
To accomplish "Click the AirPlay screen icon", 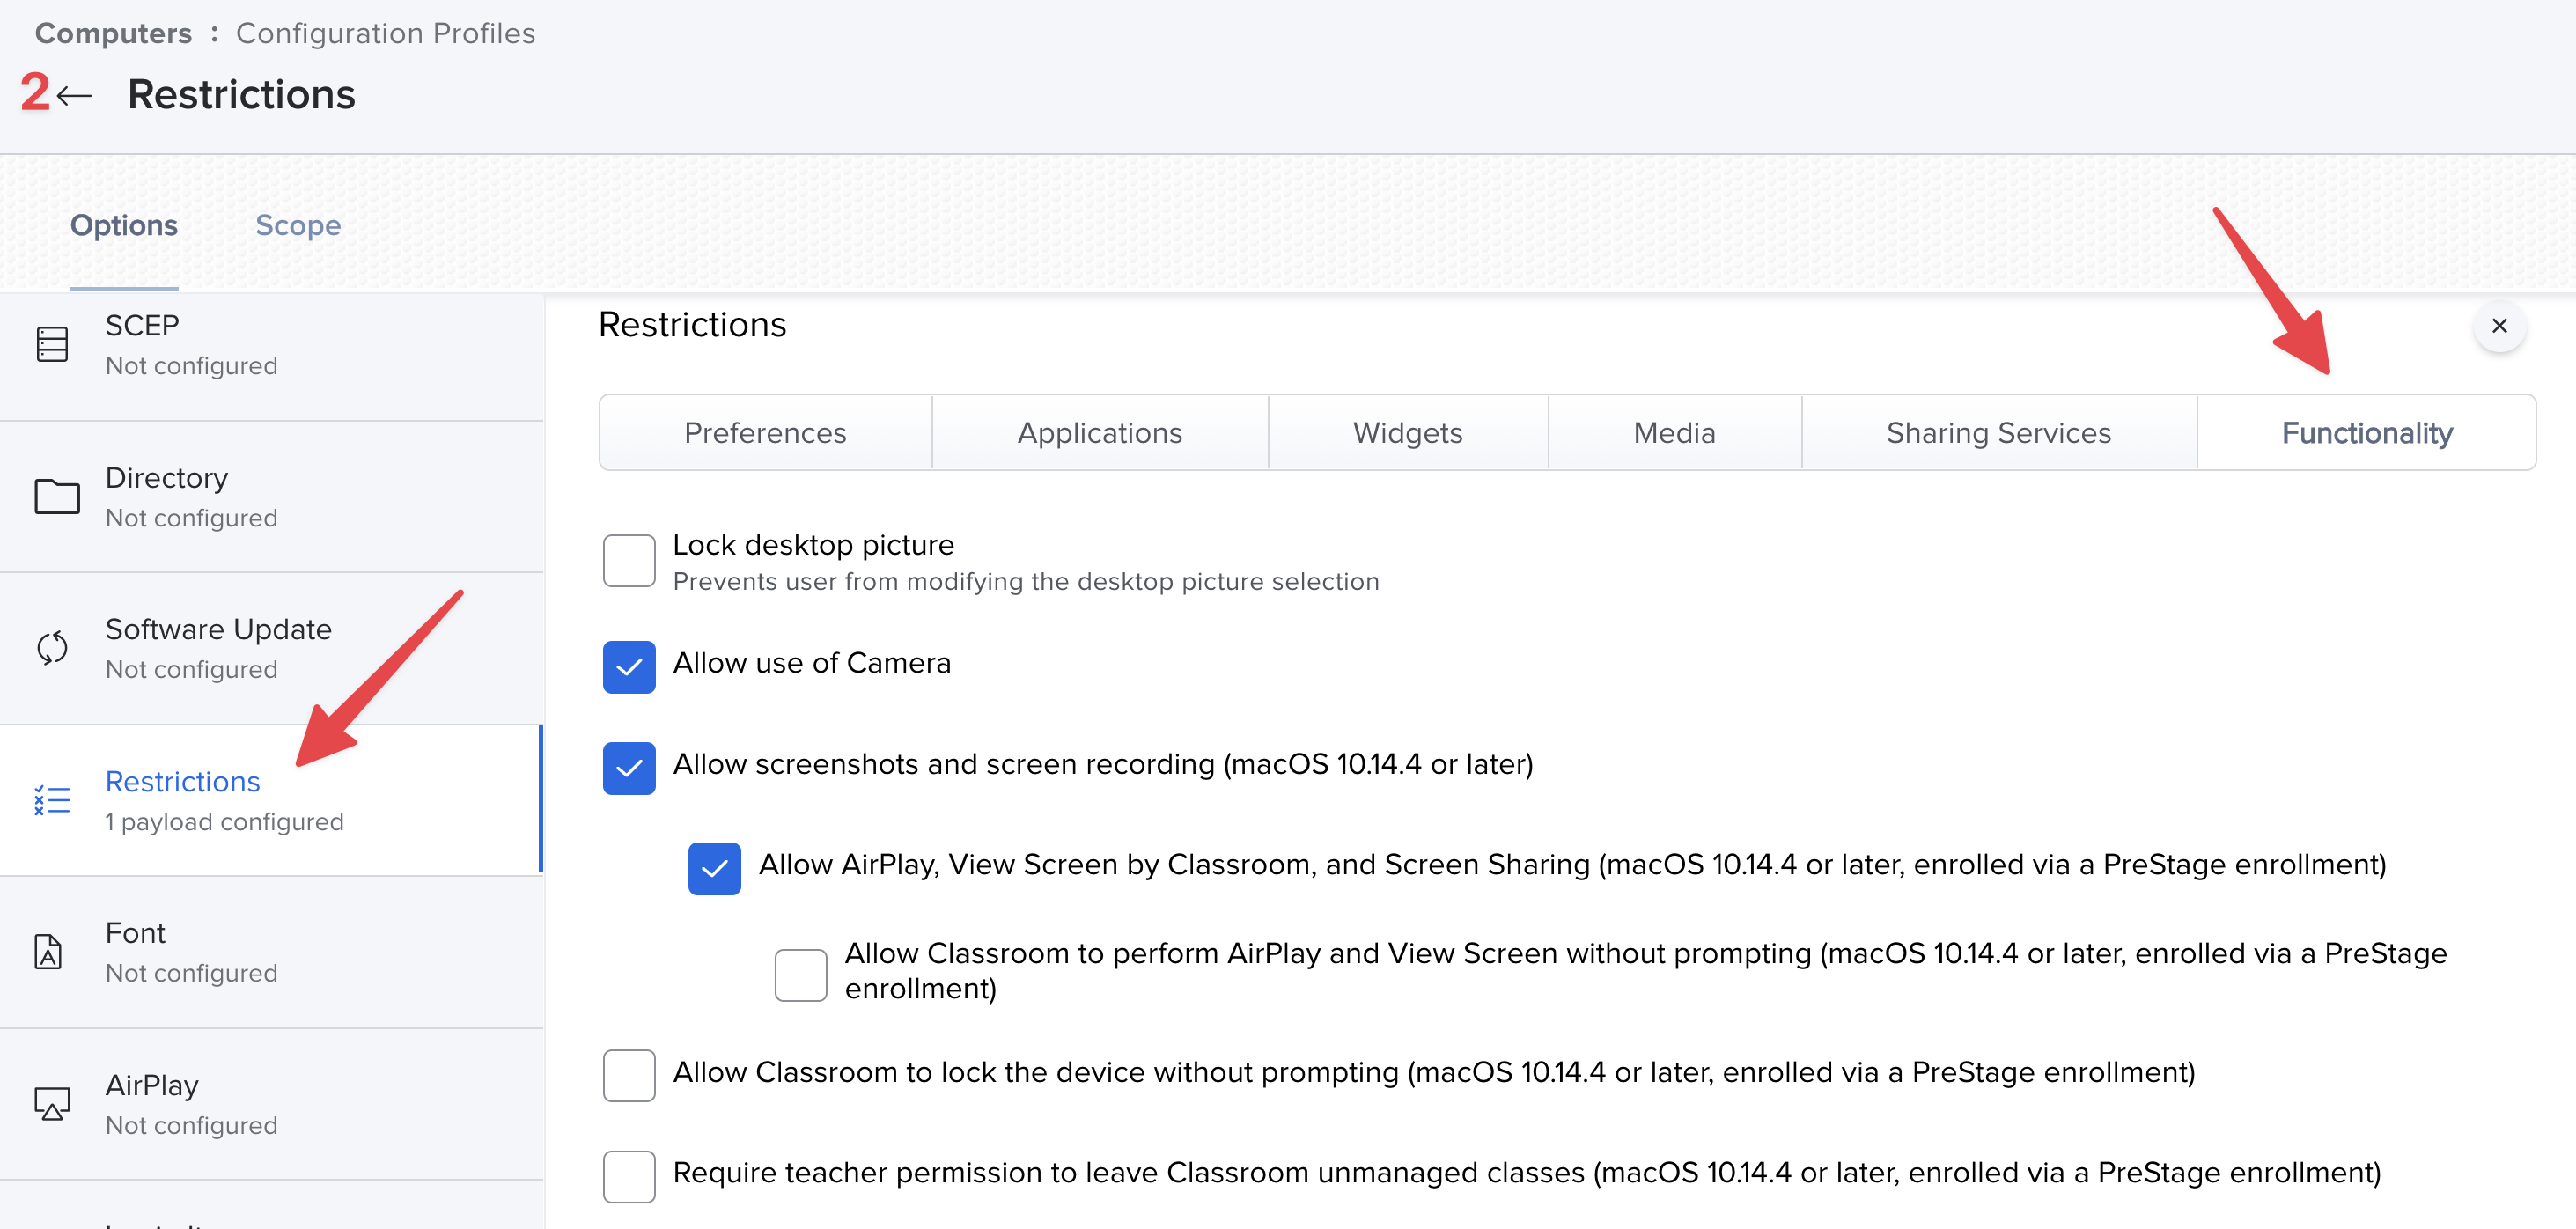I will tap(52, 1103).
